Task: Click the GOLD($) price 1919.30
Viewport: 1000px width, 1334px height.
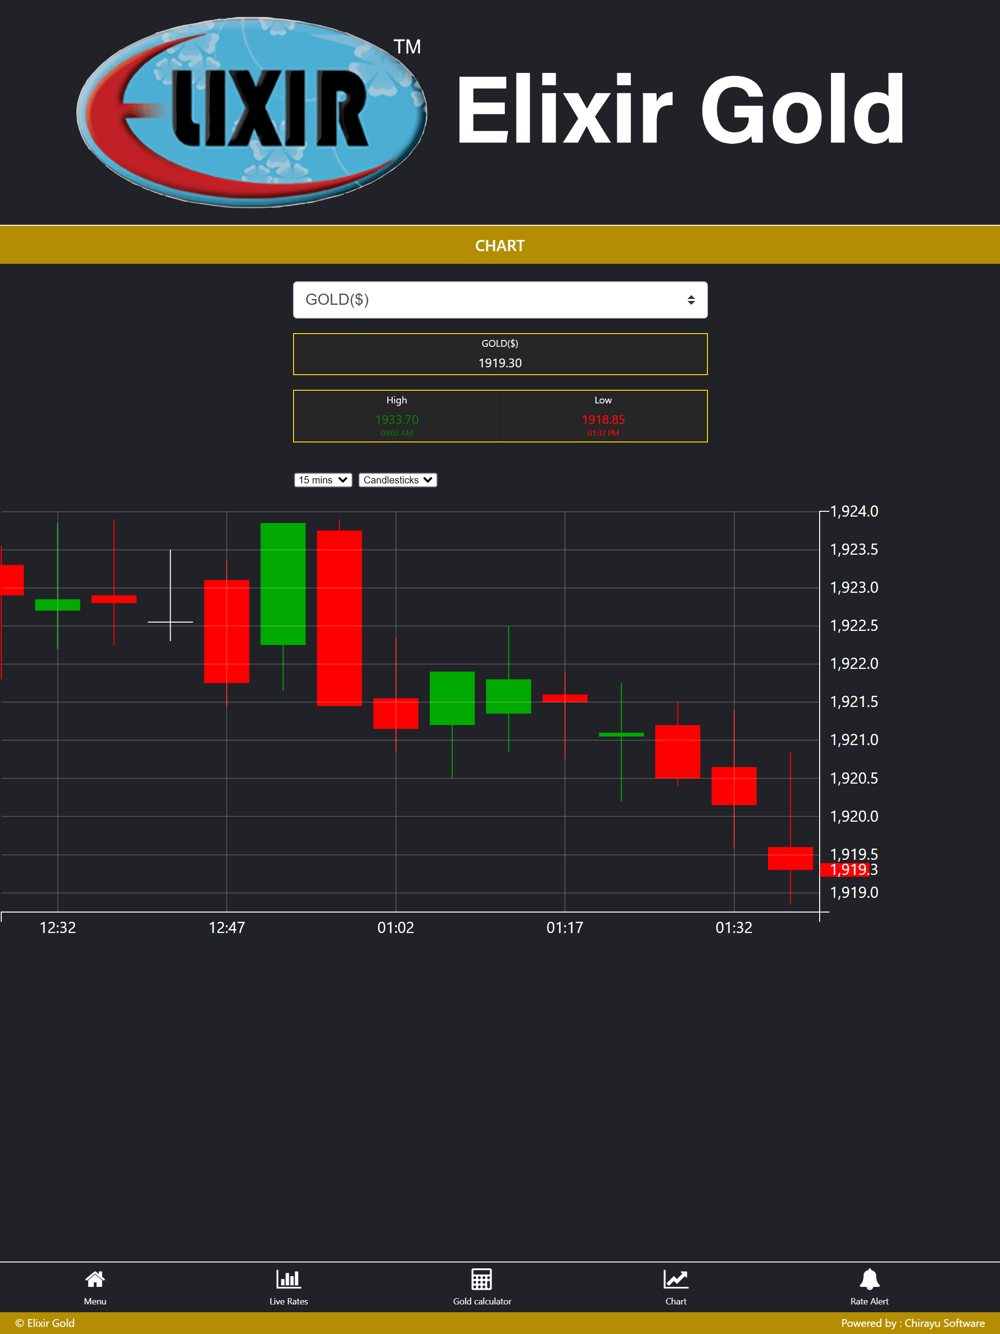Action: (500, 363)
